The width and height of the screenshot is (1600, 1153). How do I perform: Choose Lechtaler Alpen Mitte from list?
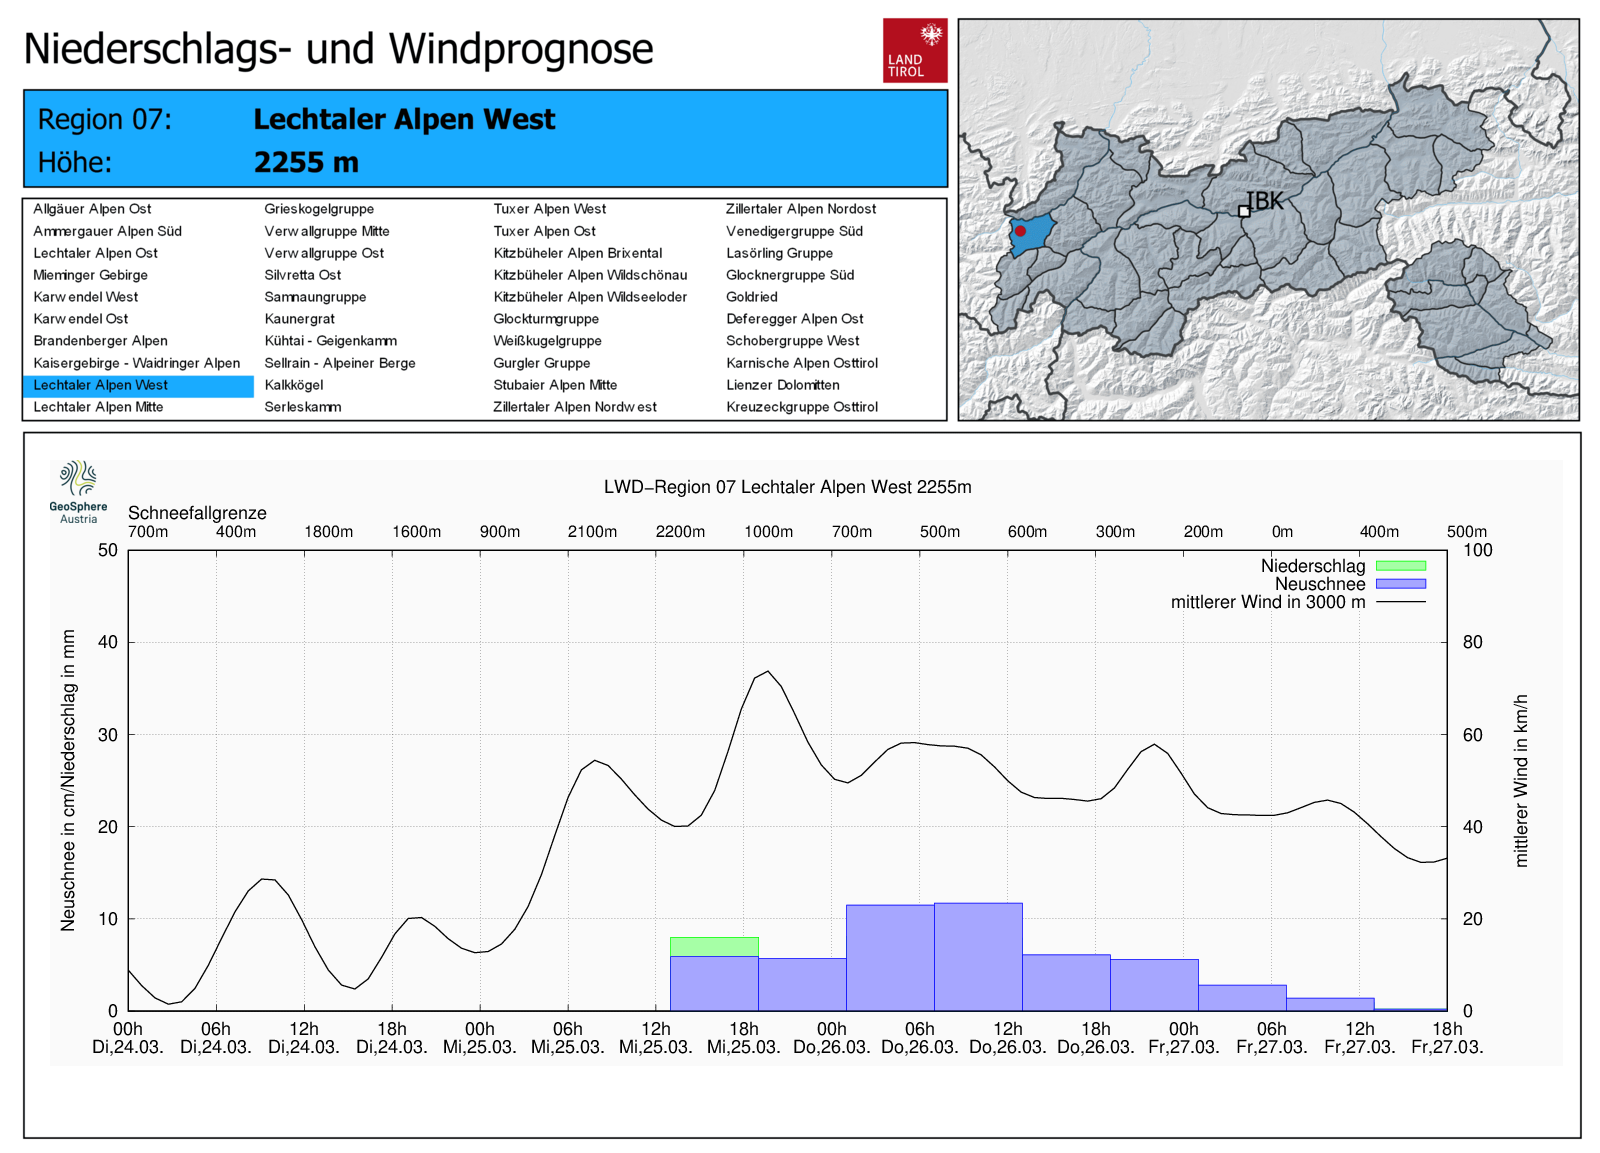click(98, 407)
